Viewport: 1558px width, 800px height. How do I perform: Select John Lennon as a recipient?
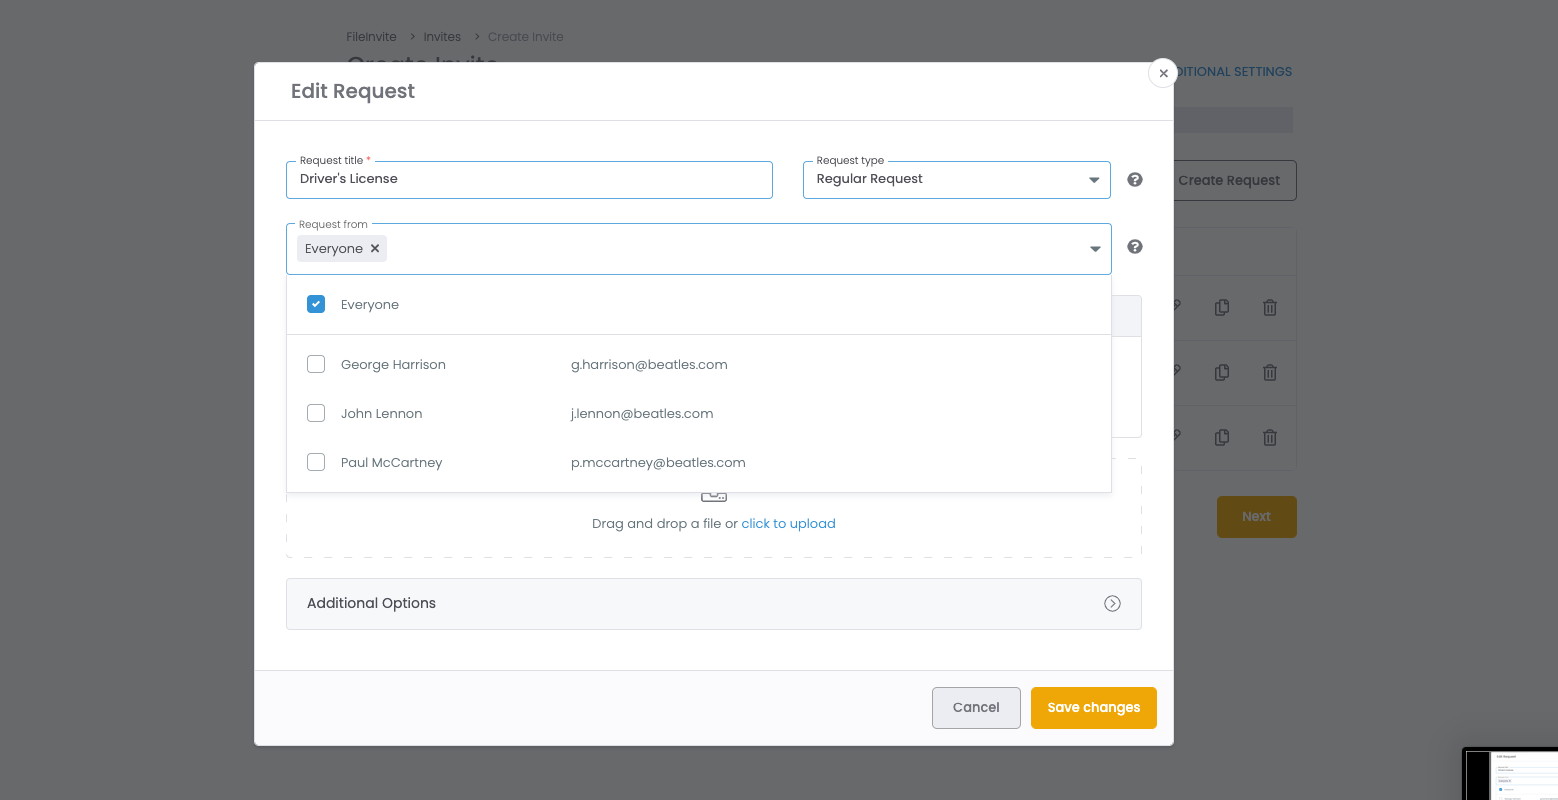pos(316,413)
